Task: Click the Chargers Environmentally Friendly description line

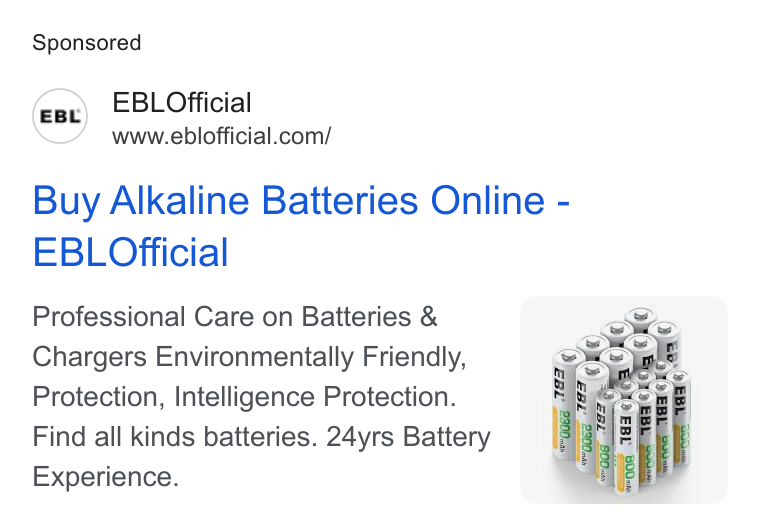Action: pos(250,357)
